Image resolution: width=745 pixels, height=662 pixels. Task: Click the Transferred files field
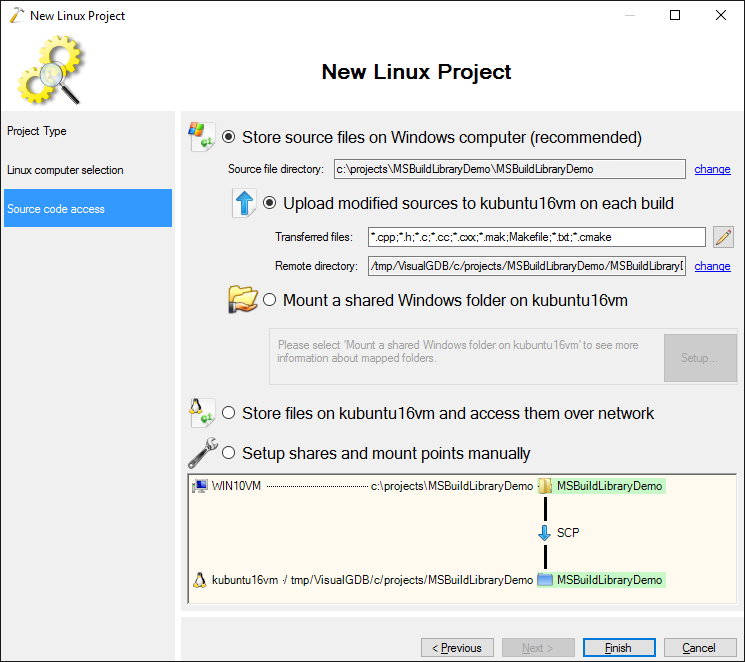[536, 237]
